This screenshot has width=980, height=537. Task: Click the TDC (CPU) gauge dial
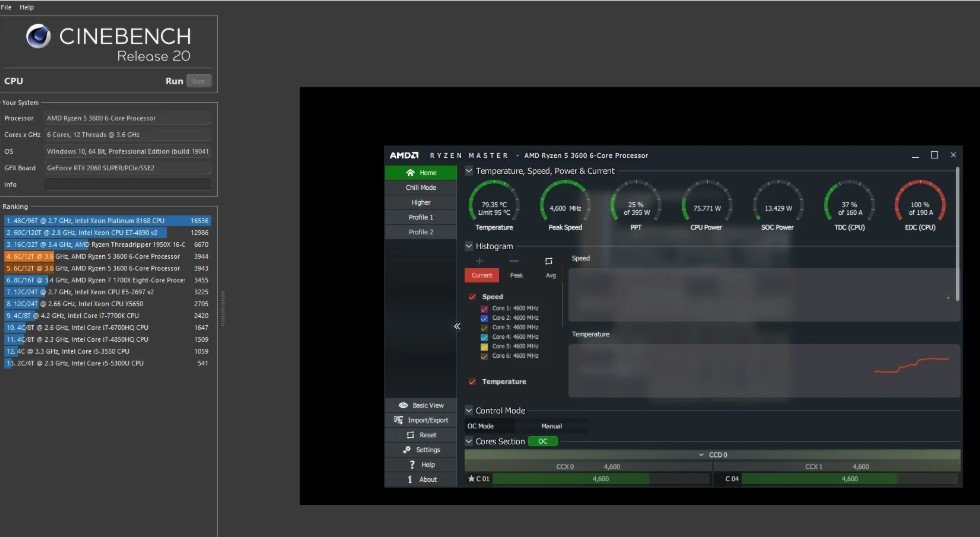coord(849,201)
